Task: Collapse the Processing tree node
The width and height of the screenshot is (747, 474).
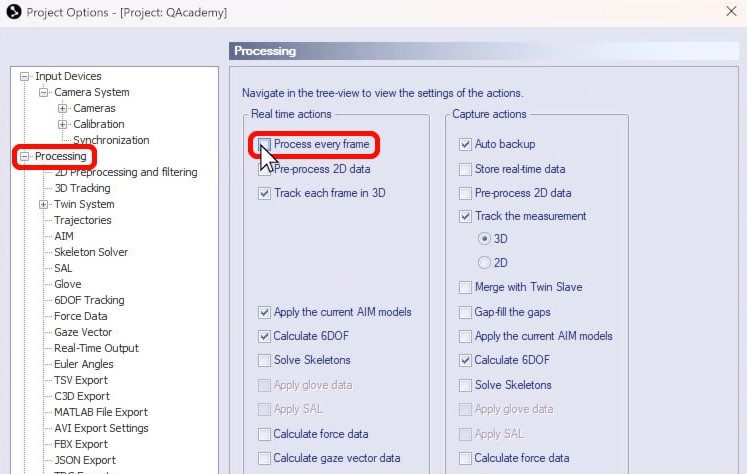Action: [x=25, y=157]
